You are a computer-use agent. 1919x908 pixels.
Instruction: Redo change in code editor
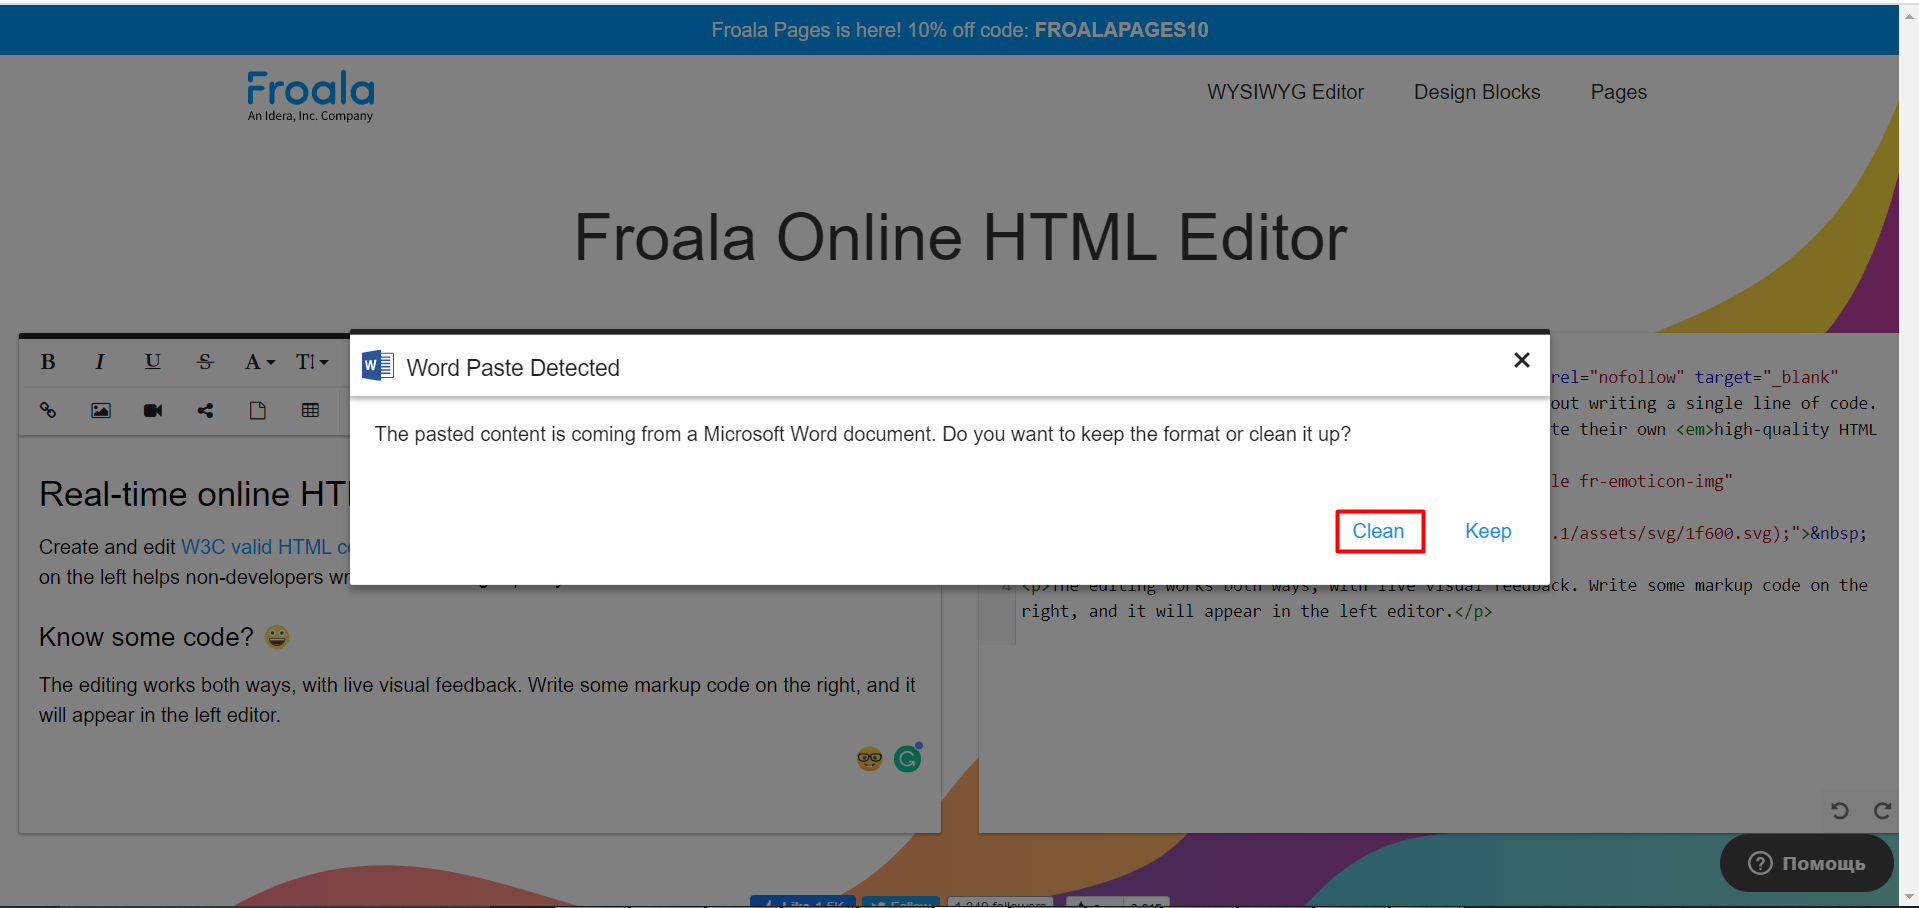click(x=1882, y=810)
